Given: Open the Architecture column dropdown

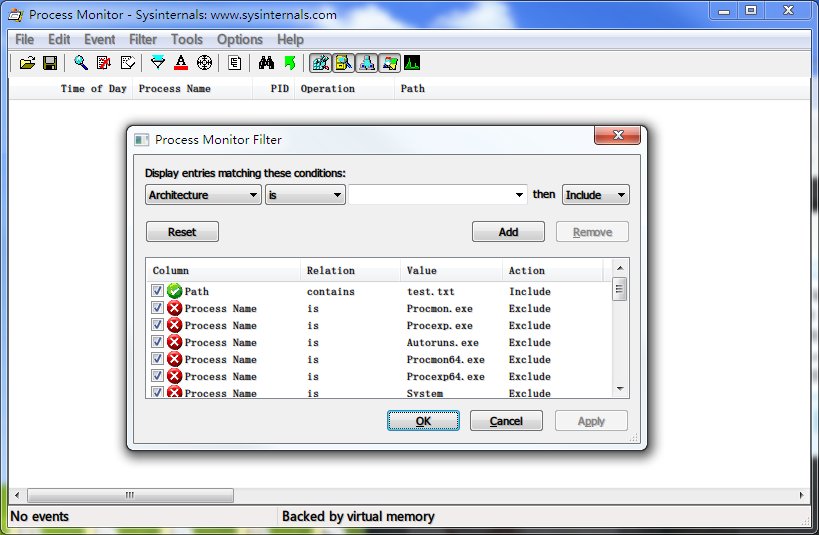Looking at the screenshot, I should [203, 195].
